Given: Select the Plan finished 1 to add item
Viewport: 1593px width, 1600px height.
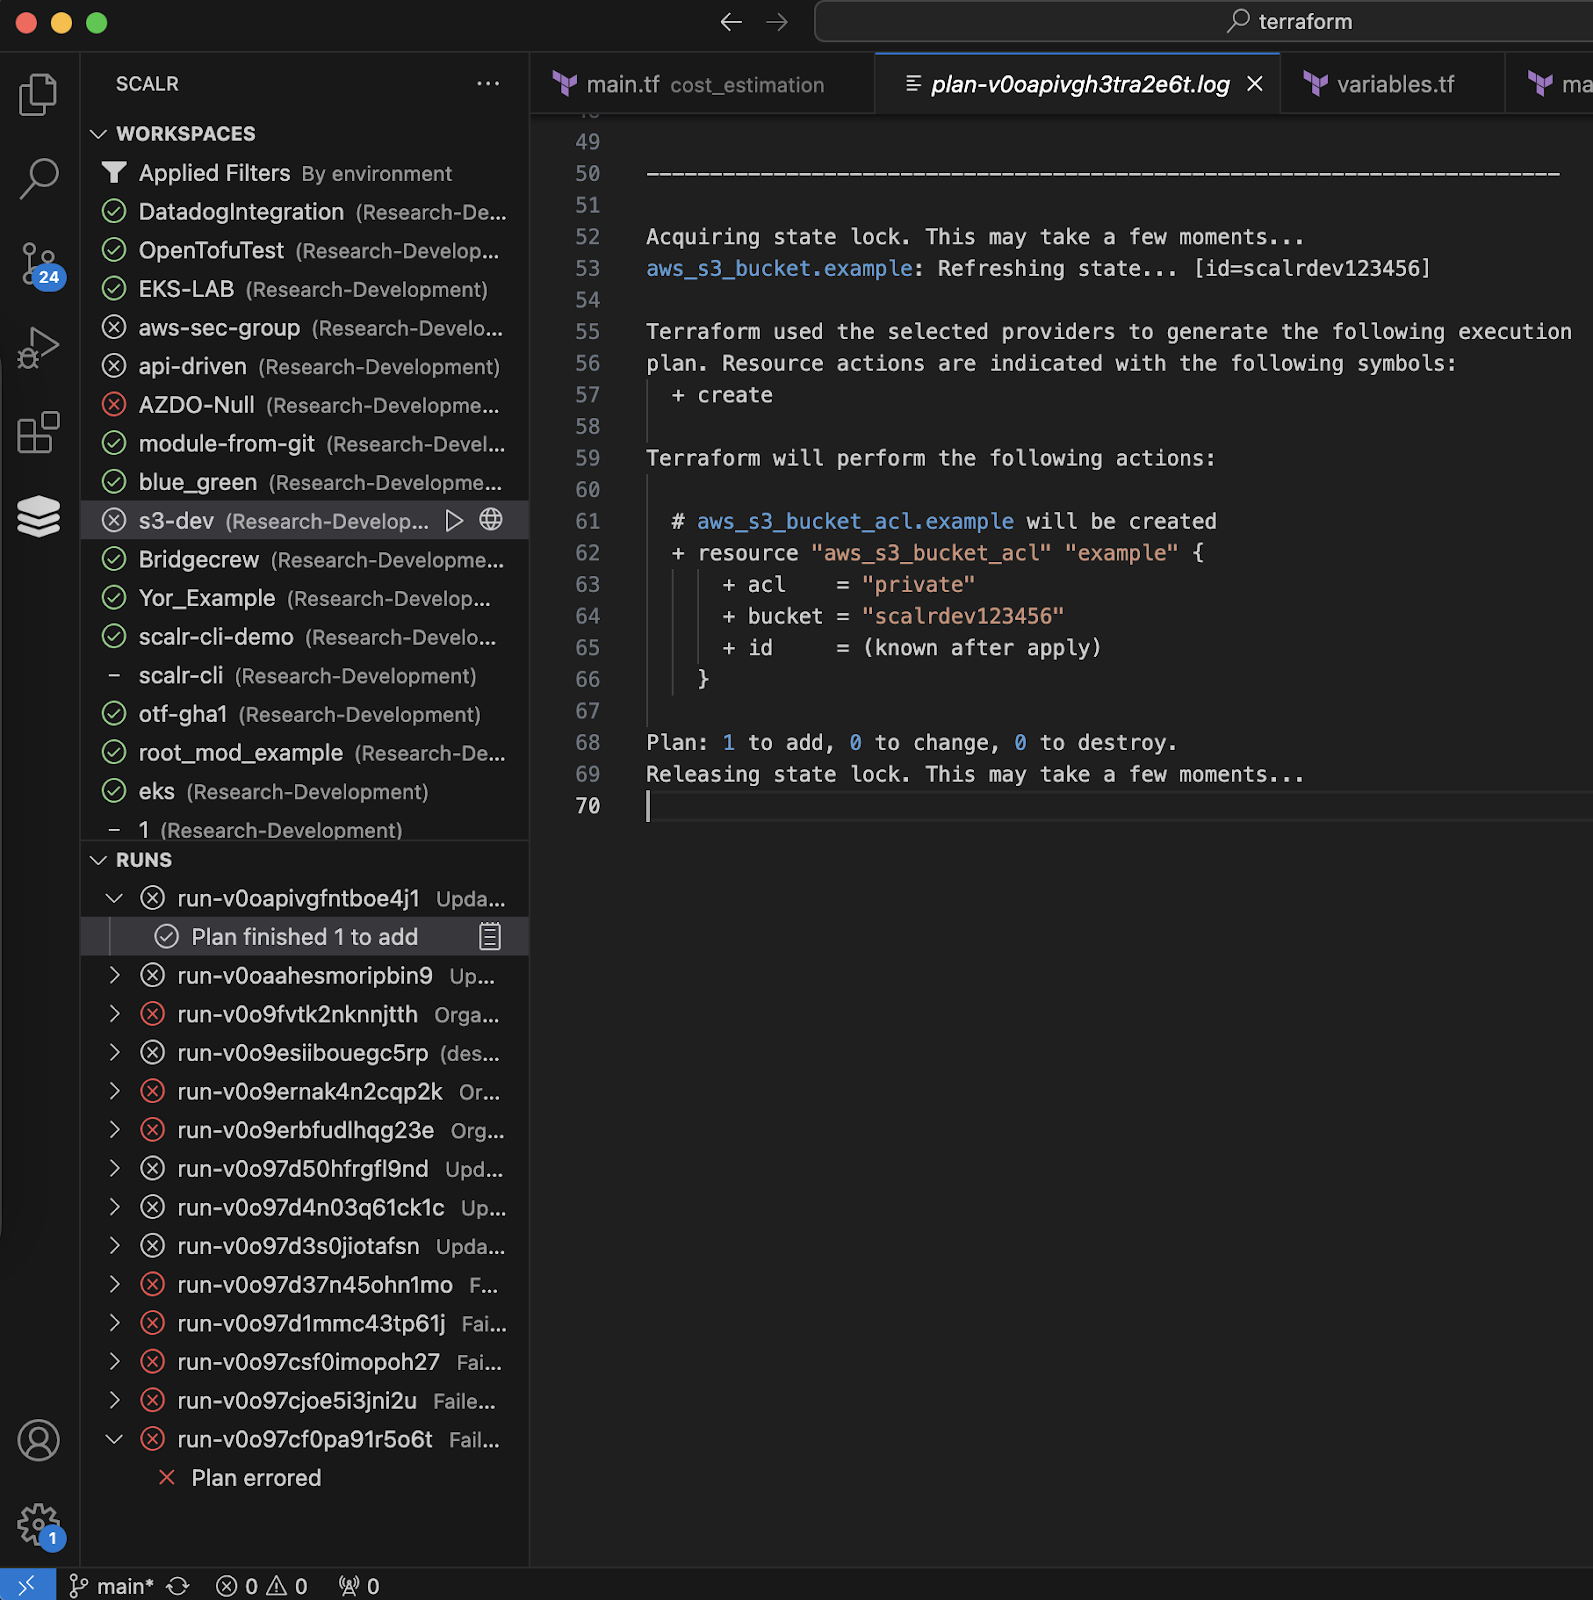Looking at the screenshot, I should (x=305, y=937).
